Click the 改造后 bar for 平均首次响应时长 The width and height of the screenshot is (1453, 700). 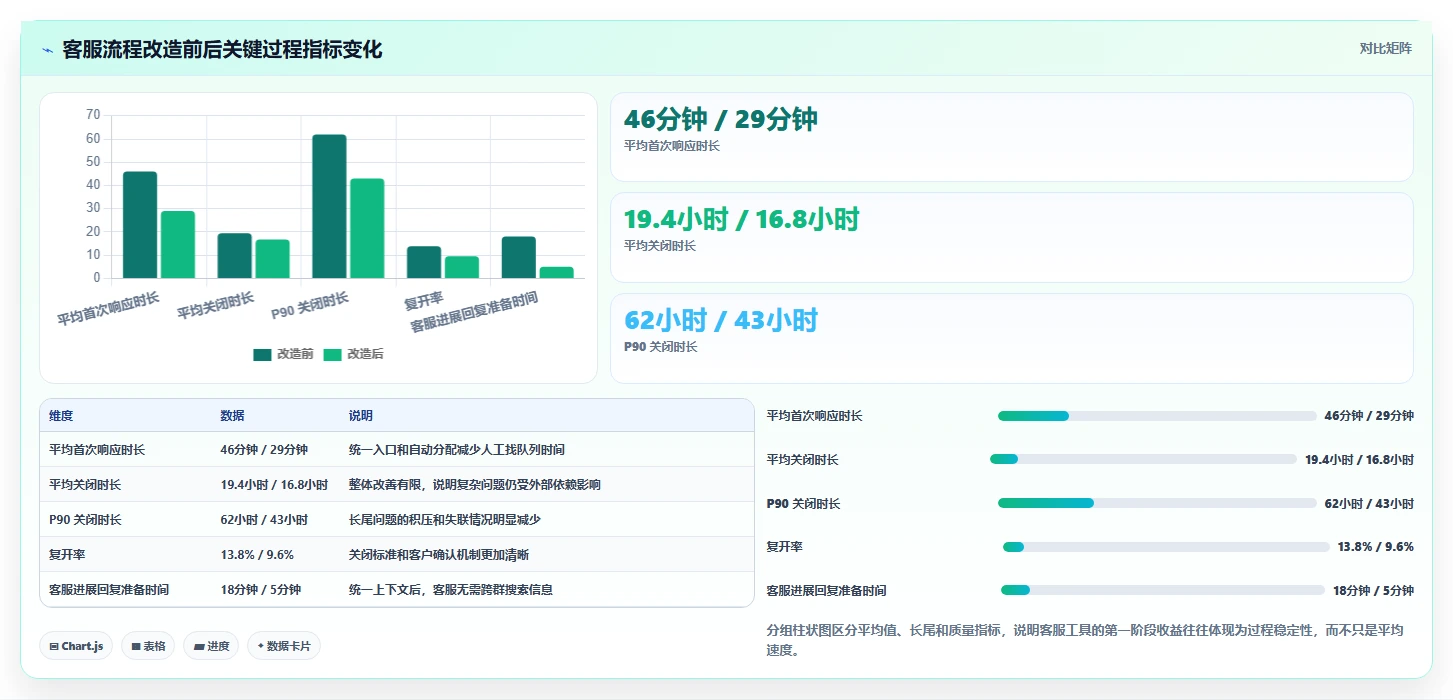(178, 244)
